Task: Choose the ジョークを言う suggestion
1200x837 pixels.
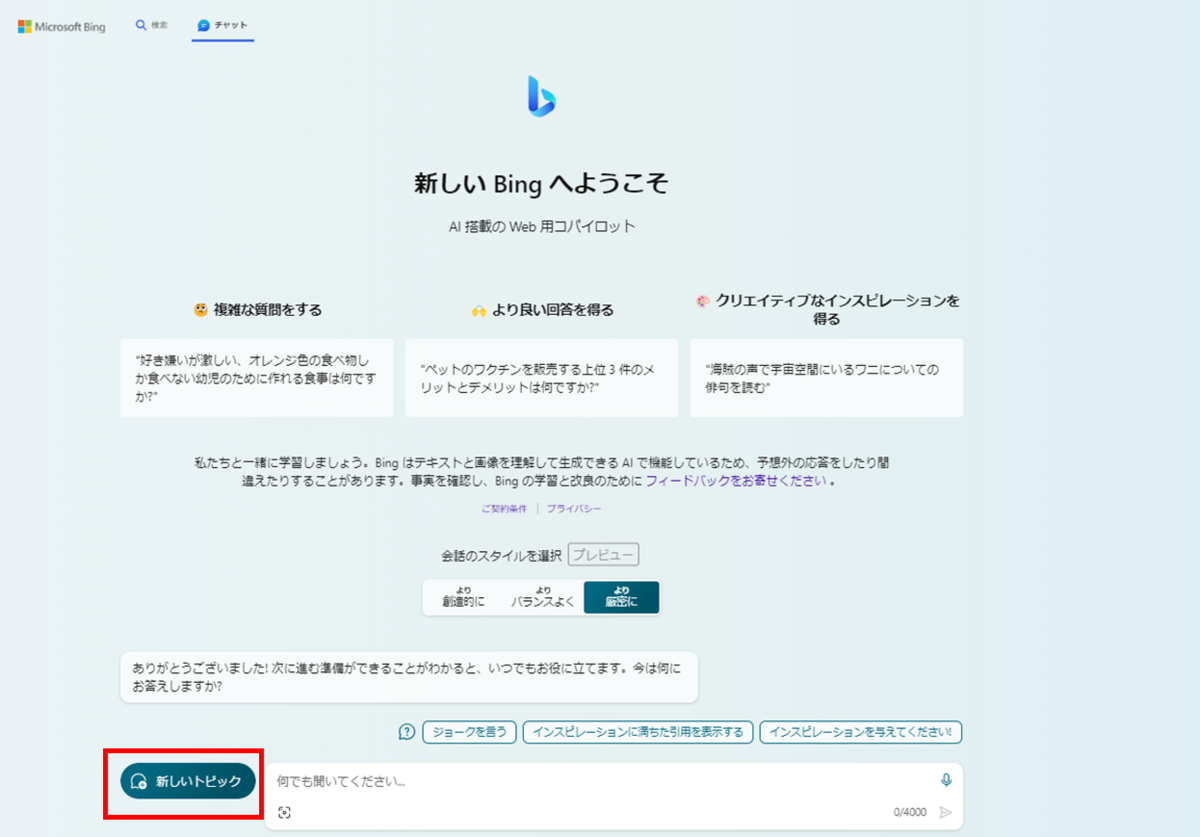Action: pyautogui.click(x=470, y=732)
